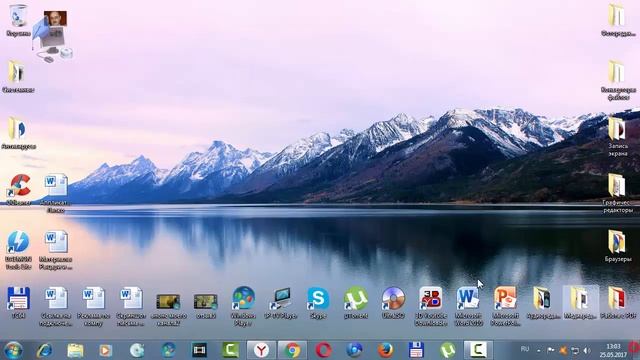
Task: Launch Internet Explorer from the taskbar
Action: coord(44,350)
